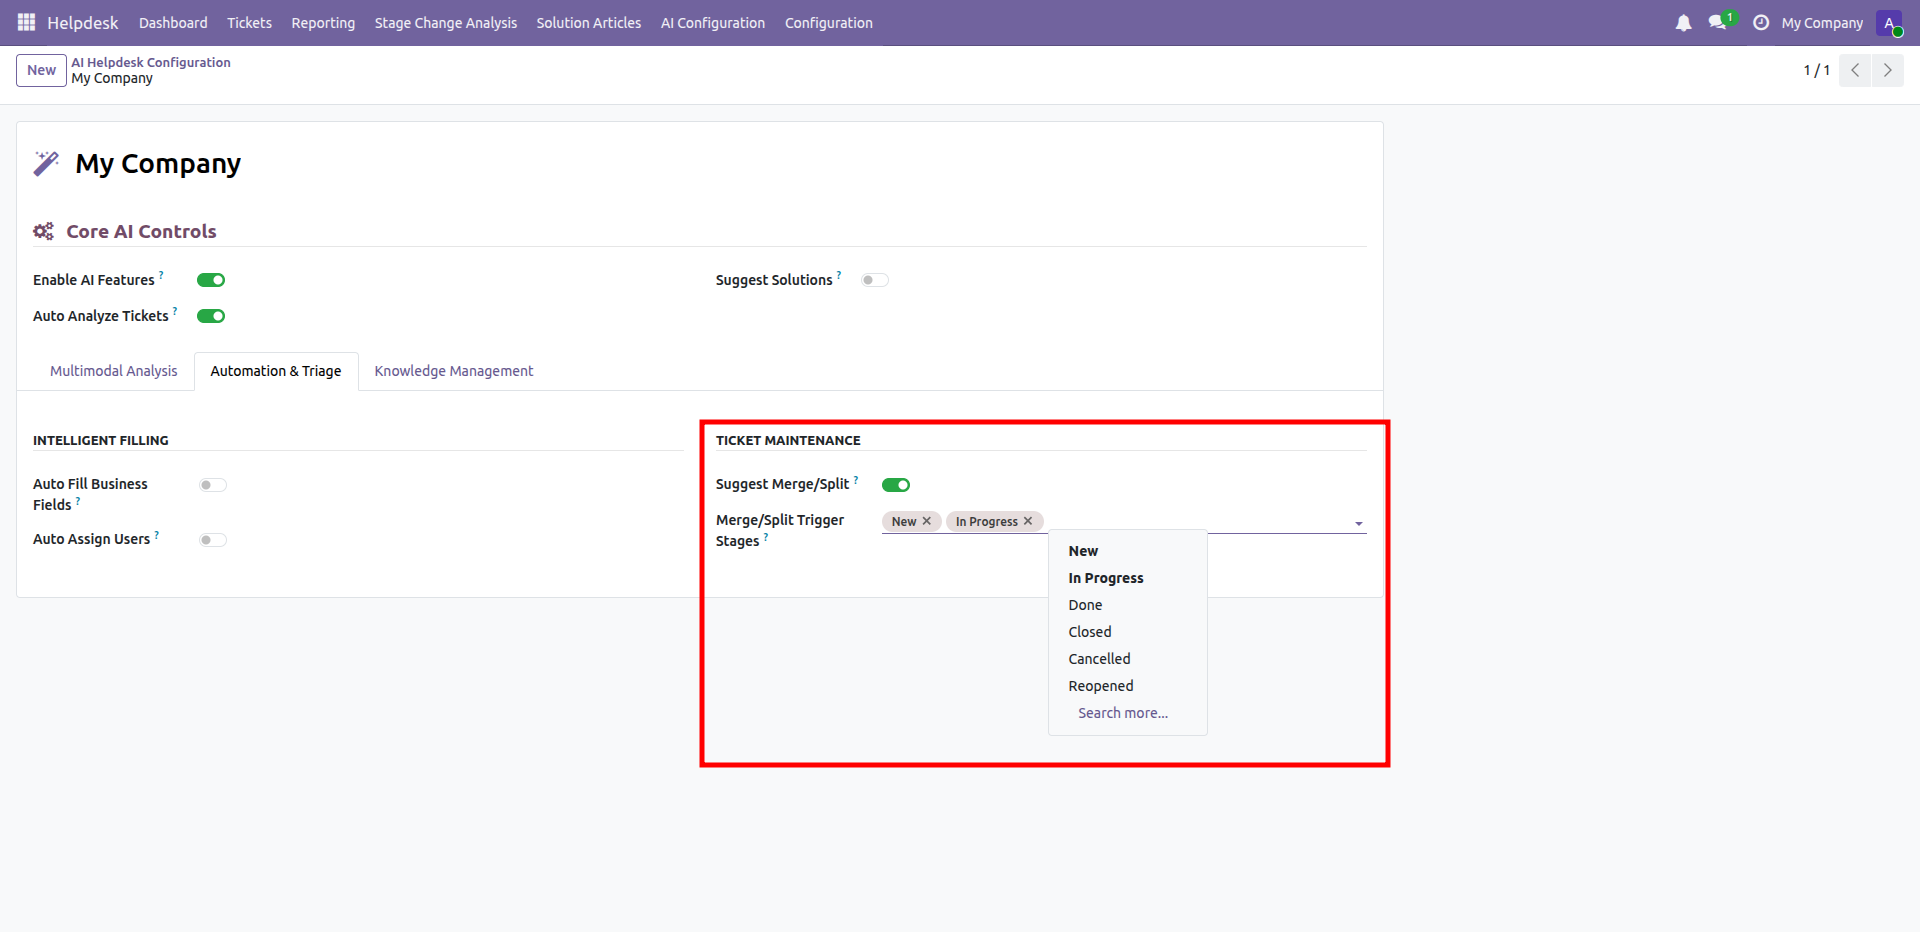Click the Helpdesk app title
Viewport: 1920px width, 932px height.
pos(83,23)
